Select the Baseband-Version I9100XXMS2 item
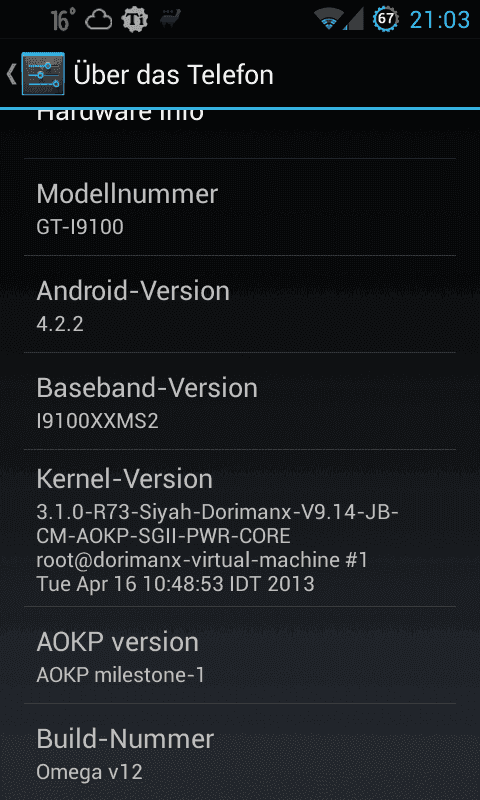Image resolution: width=480 pixels, height=800 pixels. click(240, 401)
